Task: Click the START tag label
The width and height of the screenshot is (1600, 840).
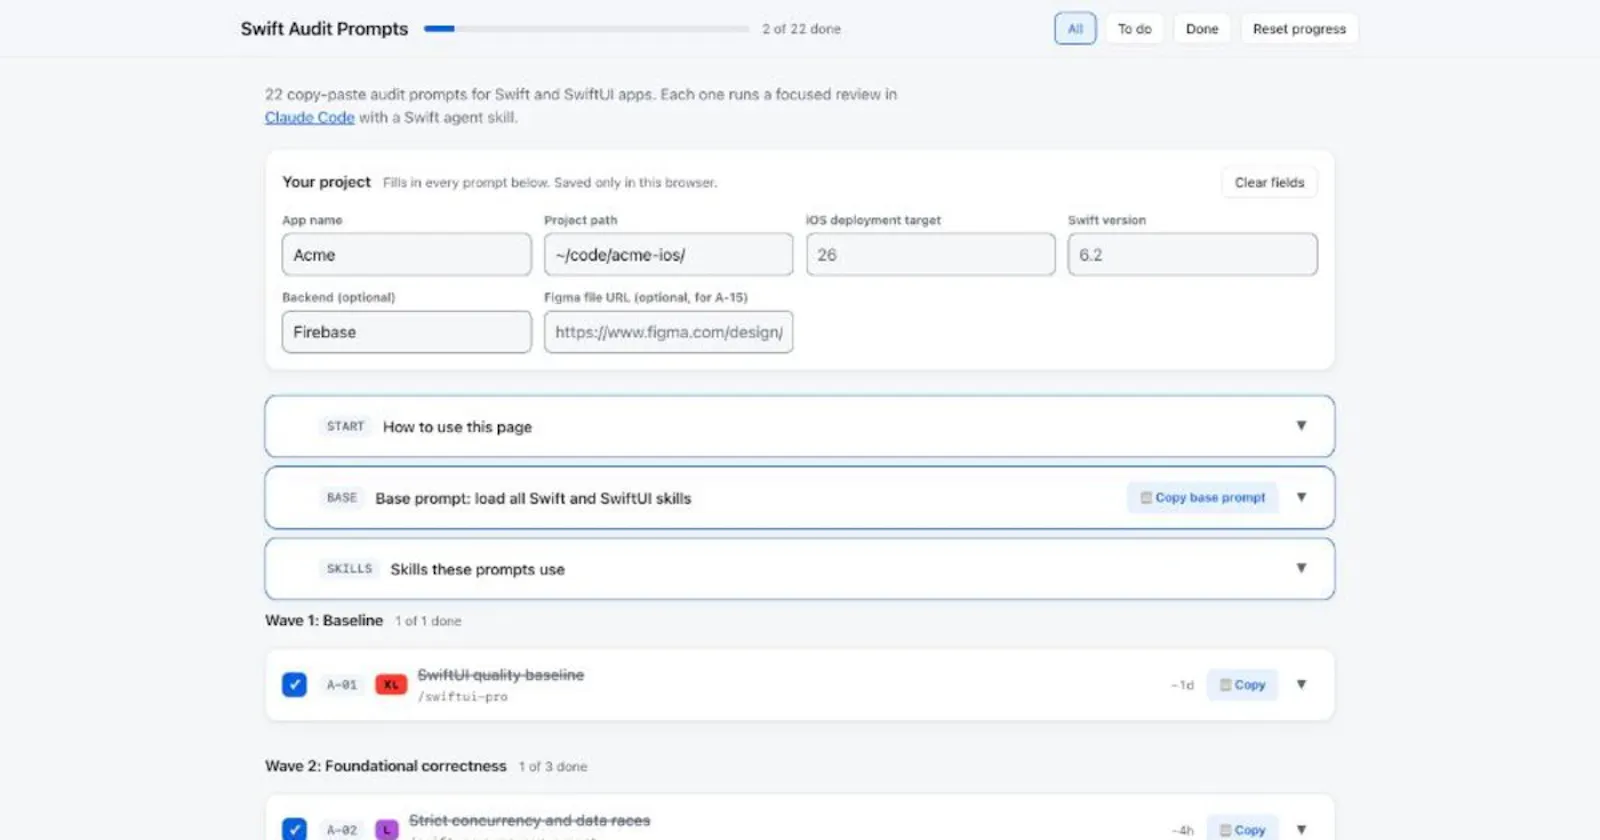Action: point(345,427)
